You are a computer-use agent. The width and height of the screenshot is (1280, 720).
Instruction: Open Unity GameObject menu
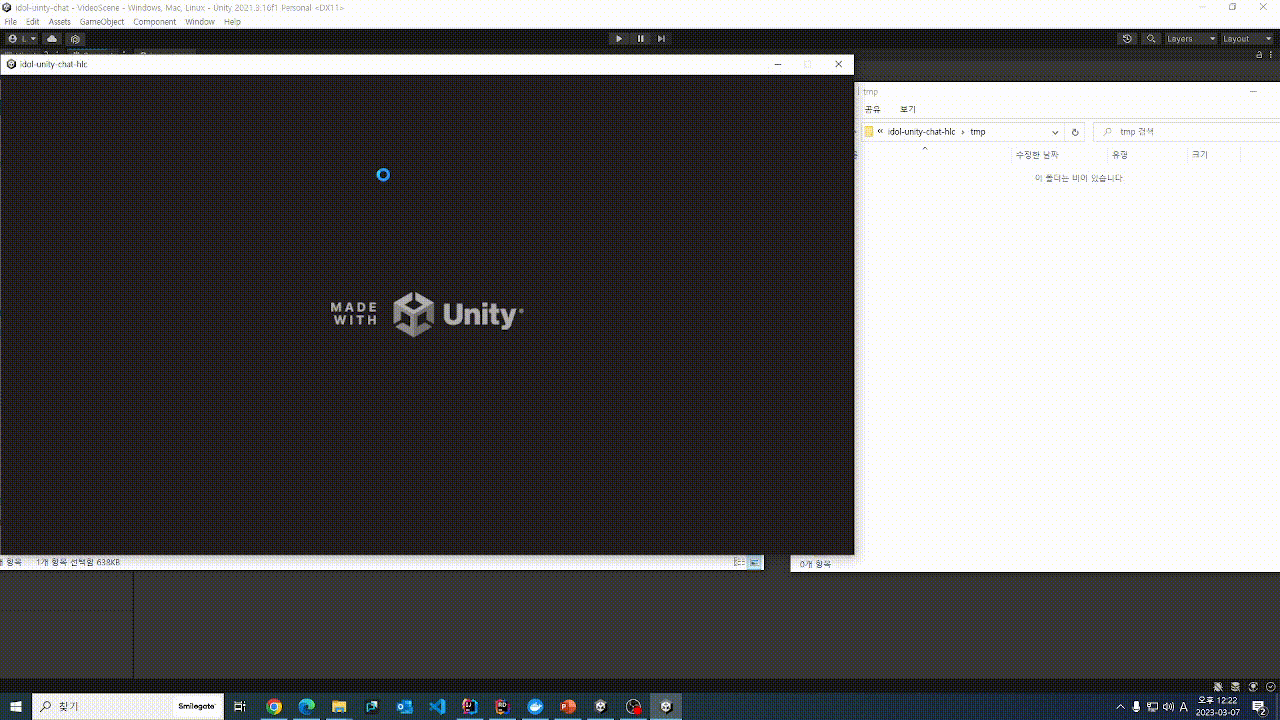coord(101,22)
